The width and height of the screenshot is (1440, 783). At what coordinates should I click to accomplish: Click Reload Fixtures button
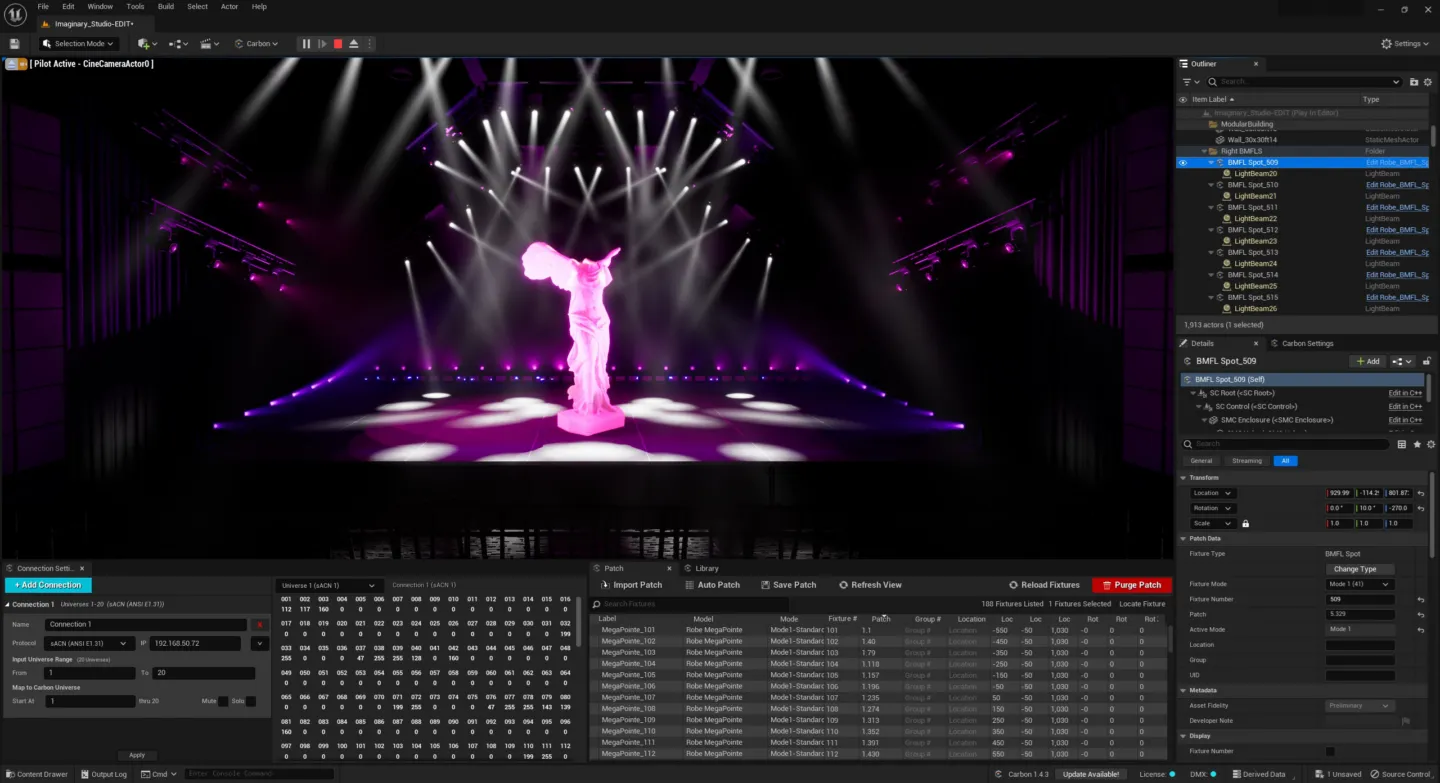coord(1044,585)
